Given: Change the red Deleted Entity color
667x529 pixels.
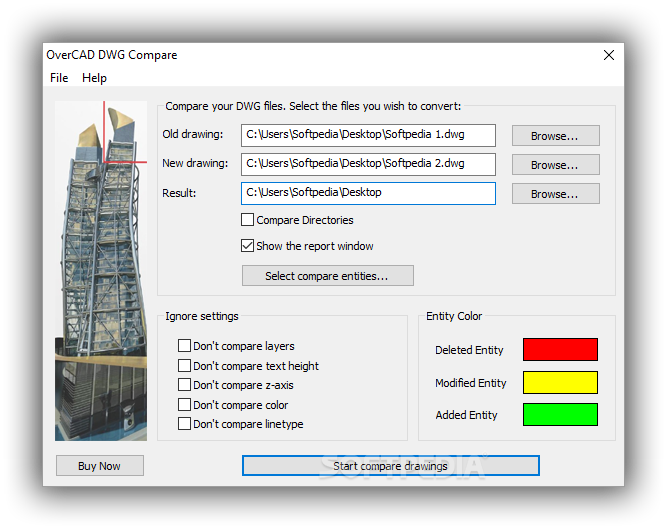Looking at the screenshot, I should point(560,350).
